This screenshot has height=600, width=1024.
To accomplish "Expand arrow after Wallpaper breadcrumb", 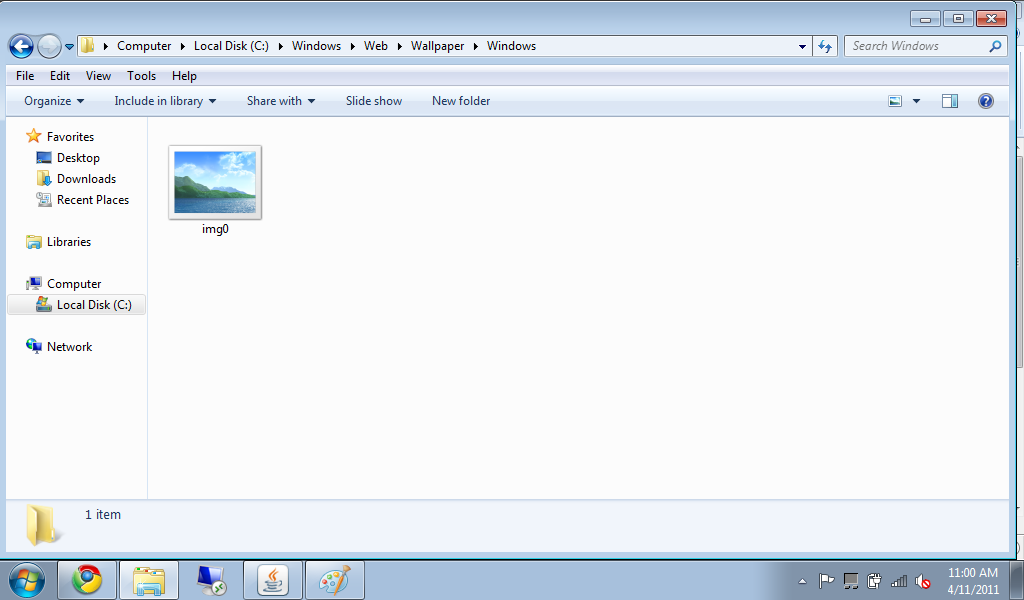I will 475,46.
